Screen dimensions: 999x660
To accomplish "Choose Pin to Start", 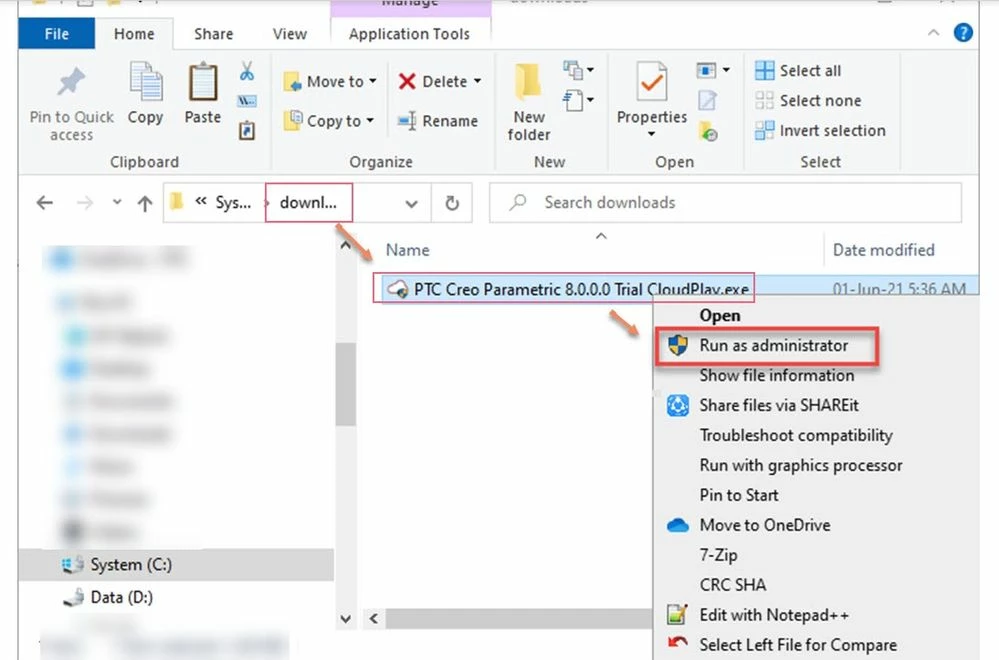I will [738, 495].
